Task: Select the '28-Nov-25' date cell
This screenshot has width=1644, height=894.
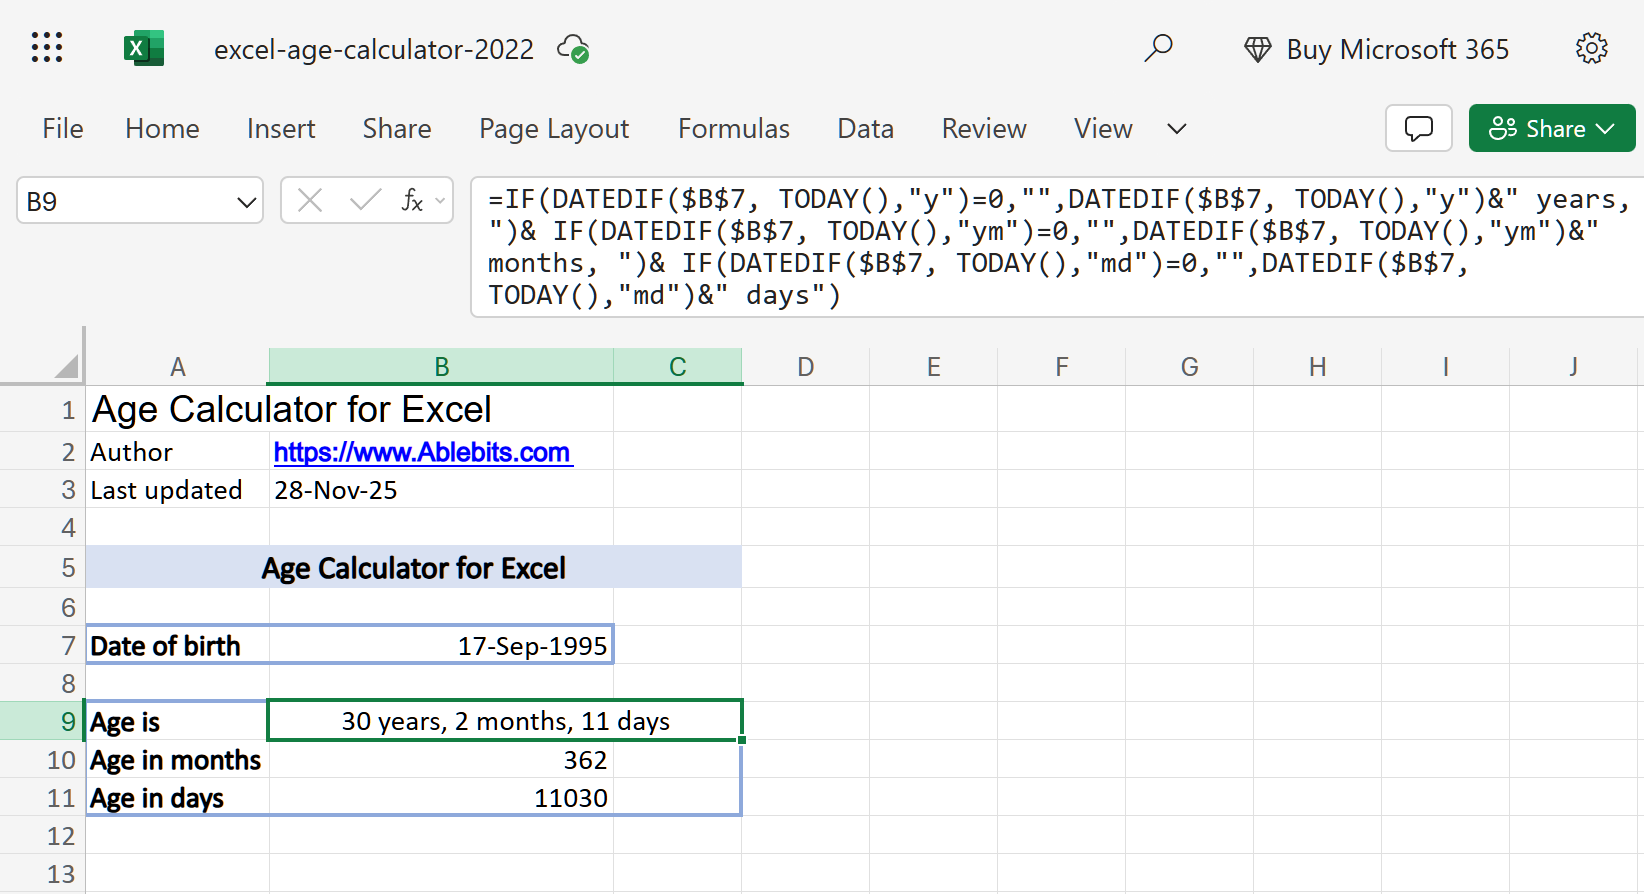Action: coord(441,490)
